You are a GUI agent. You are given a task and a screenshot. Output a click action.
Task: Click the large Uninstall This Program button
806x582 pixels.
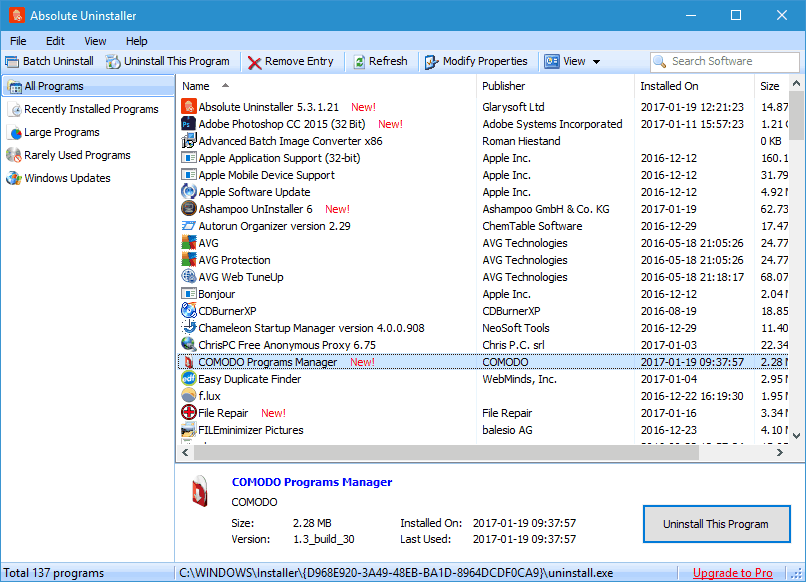(715, 524)
